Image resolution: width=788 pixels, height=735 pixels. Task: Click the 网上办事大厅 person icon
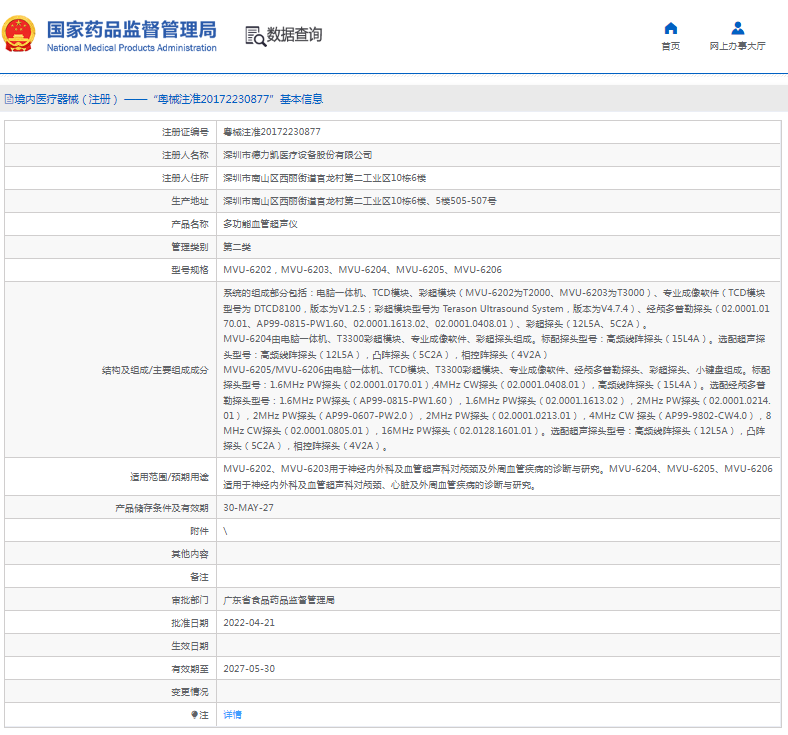pos(738,28)
